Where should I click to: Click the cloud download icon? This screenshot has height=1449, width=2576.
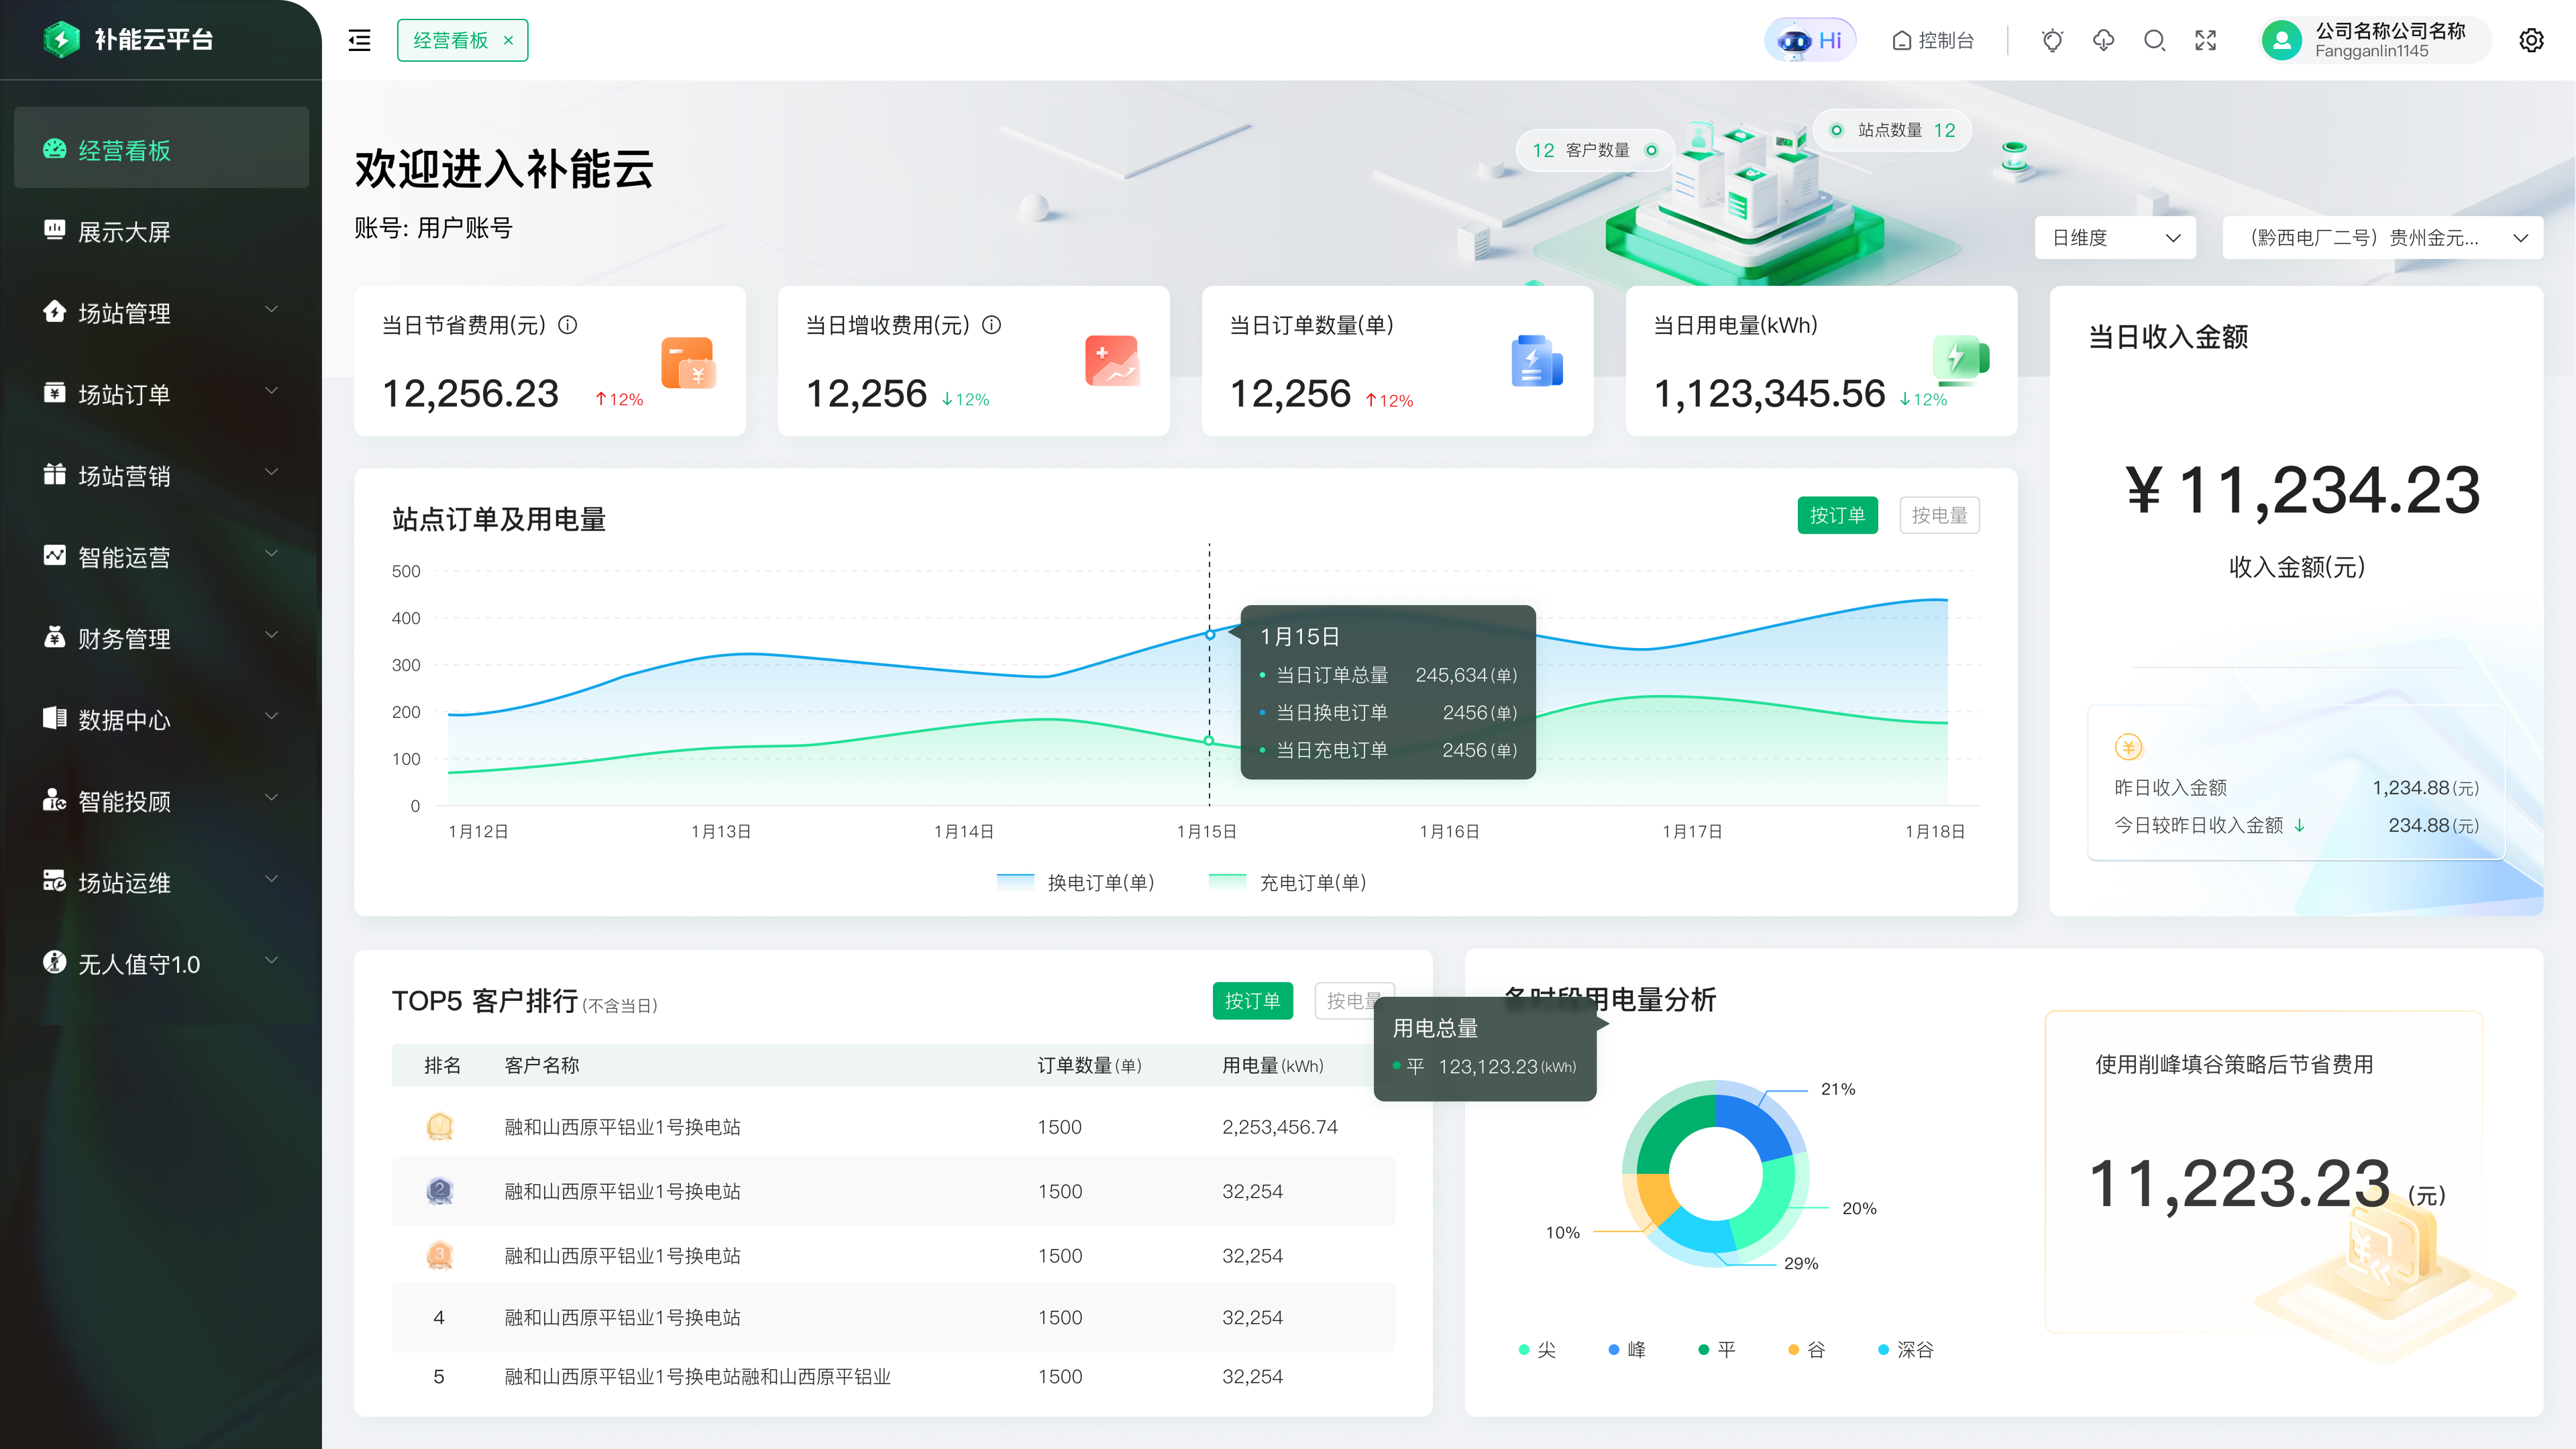[2103, 40]
